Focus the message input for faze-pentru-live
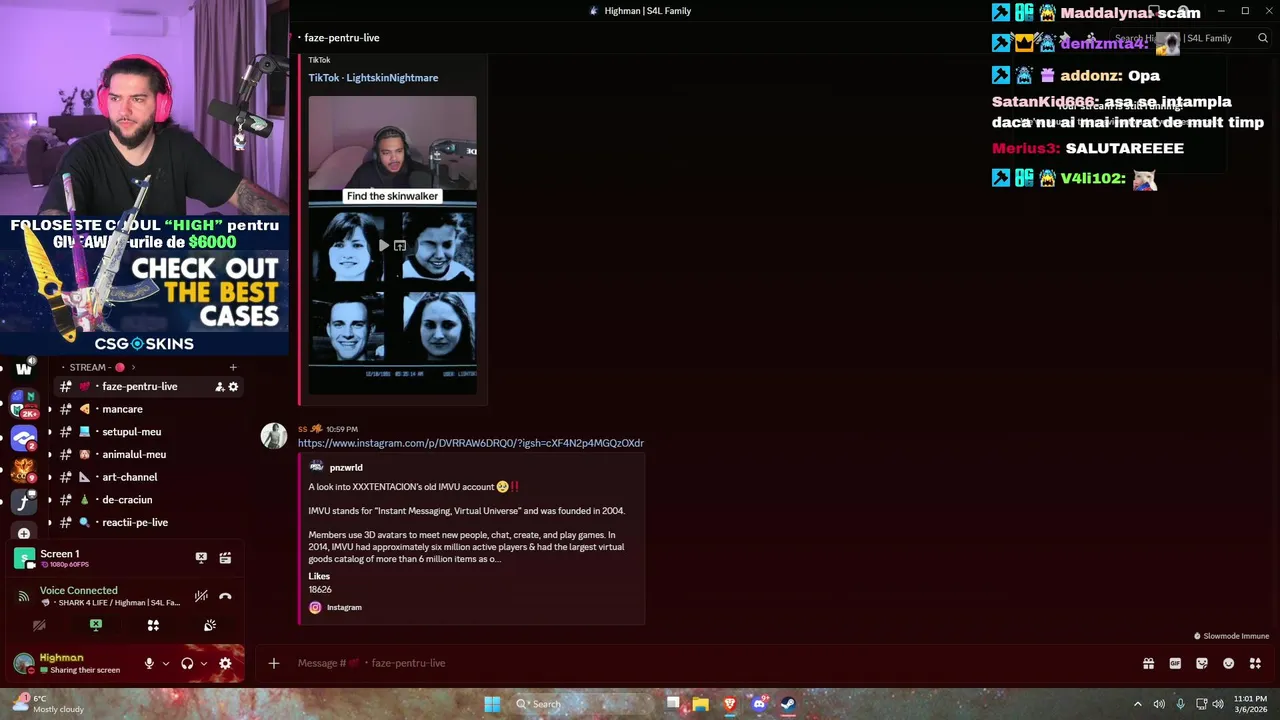Viewport: 1280px width, 720px height. 700,663
